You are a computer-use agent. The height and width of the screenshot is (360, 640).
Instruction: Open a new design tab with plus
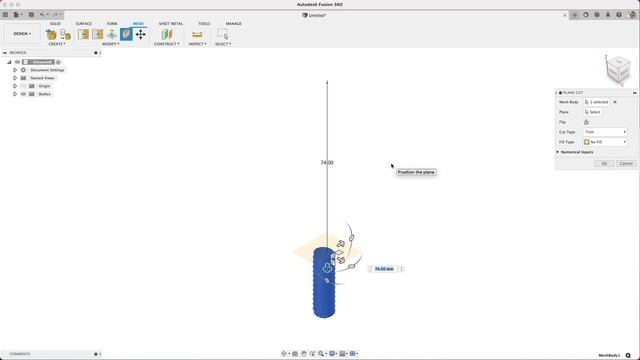point(575,15)
